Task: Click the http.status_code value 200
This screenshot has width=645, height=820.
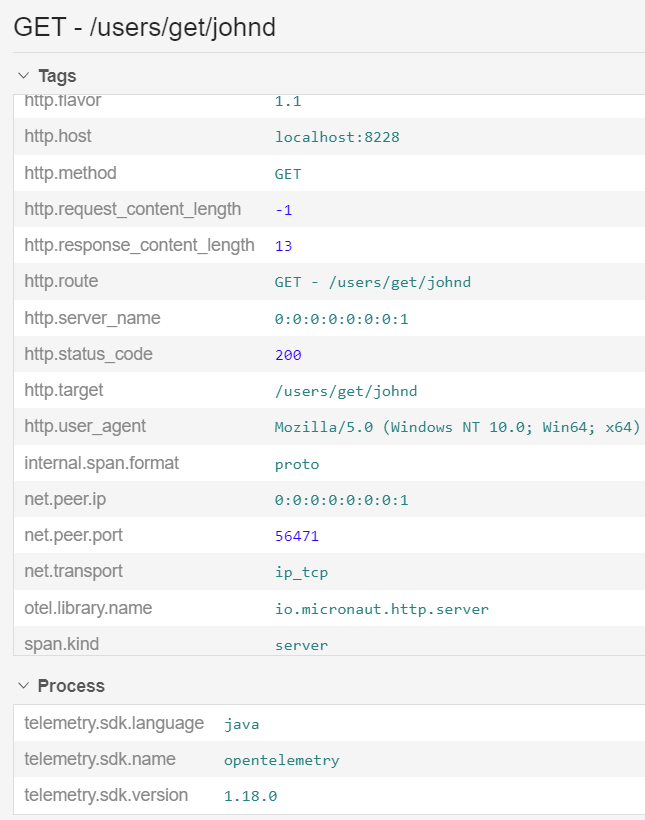Action: point(287,354)
